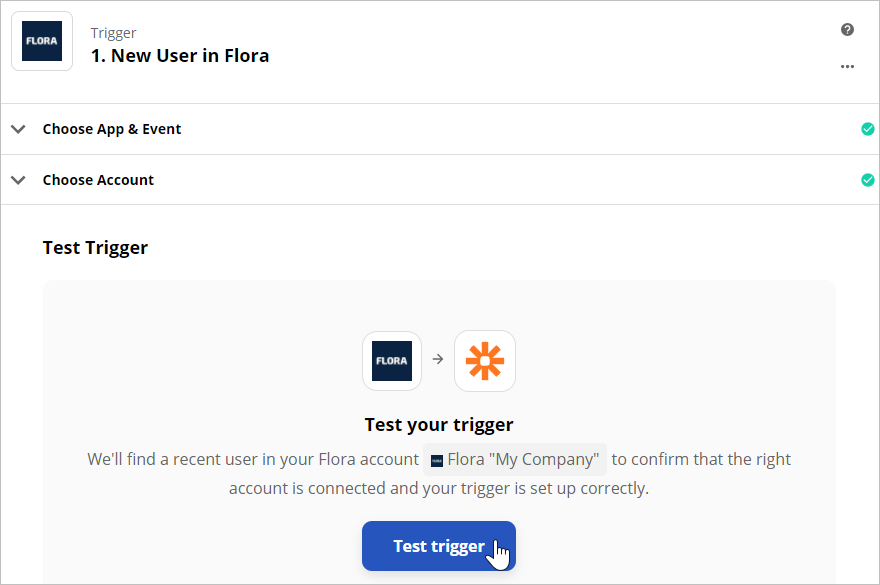Image resolution: width=880 pixels, height=585 pixels.
Task: Click the Test Trigger section heading
Action: 95,248
